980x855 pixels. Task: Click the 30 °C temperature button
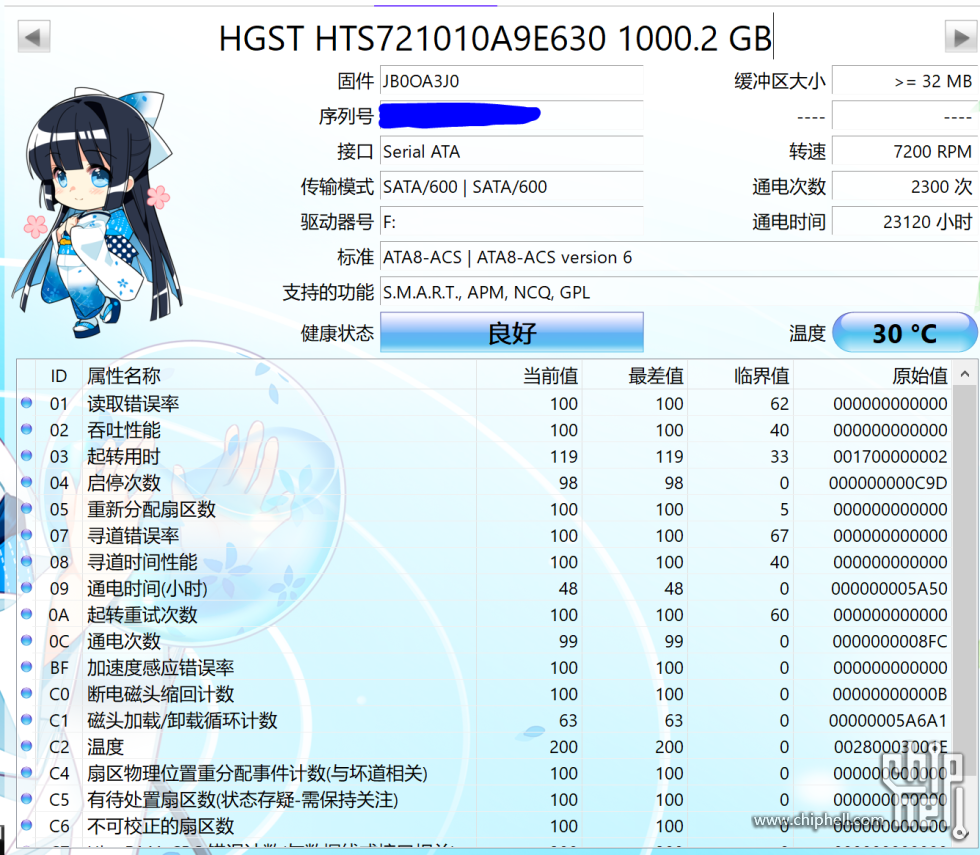[x=904, y=332]
